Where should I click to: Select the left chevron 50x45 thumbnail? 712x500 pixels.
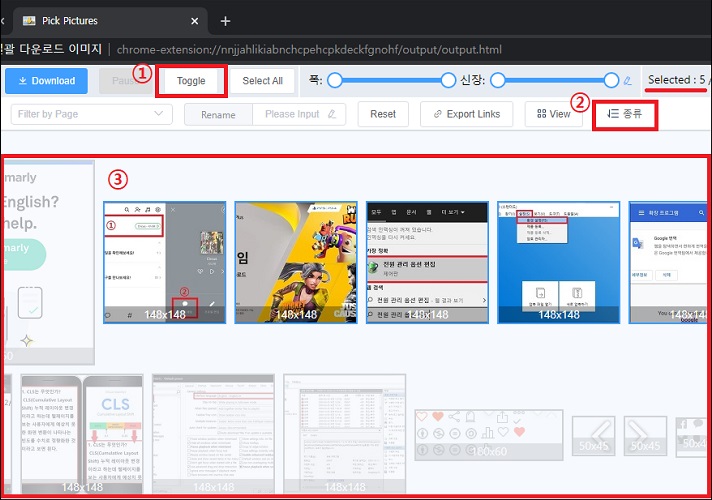pyautogui.click(x=593, y=436)
